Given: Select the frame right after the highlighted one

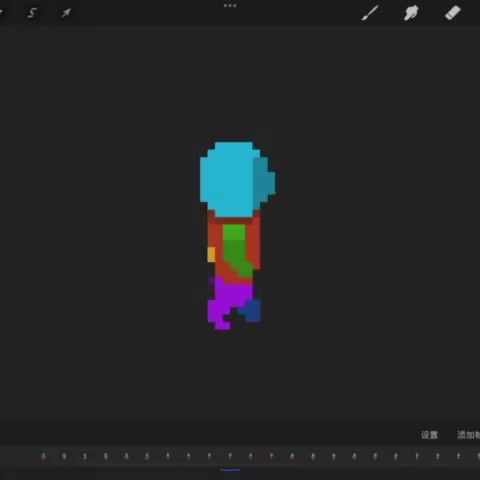Looking at the screenshot, I should (251, 456).
